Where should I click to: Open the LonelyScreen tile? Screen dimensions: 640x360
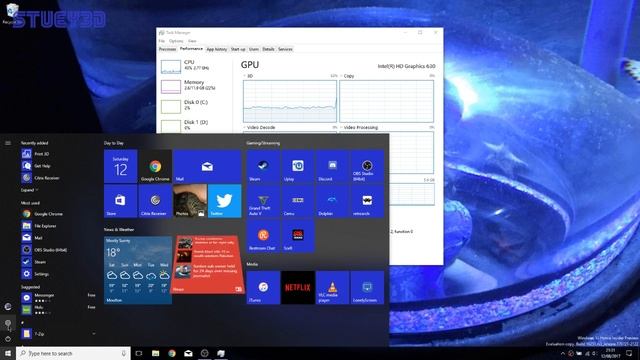pyautogui.click(x=367, y=287)
